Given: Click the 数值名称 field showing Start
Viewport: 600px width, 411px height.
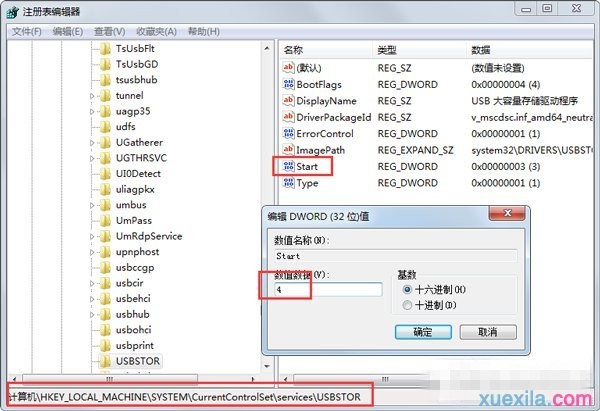Looking at the screenshot, I should pyautogui.click(x=396, y=256).
